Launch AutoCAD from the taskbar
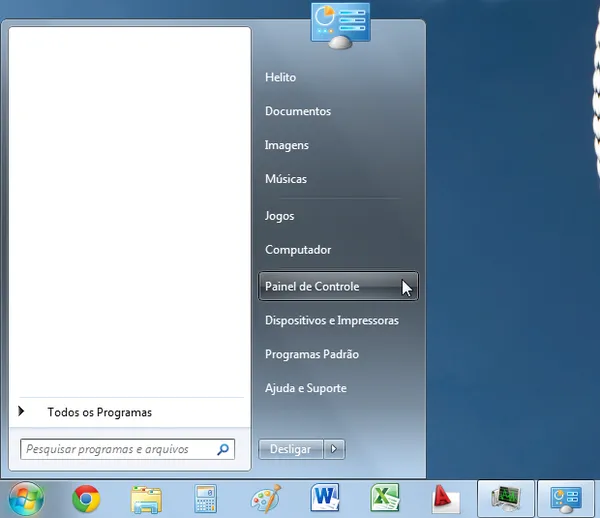The width and height of the screenshot is (600, 518). point(445,499)
